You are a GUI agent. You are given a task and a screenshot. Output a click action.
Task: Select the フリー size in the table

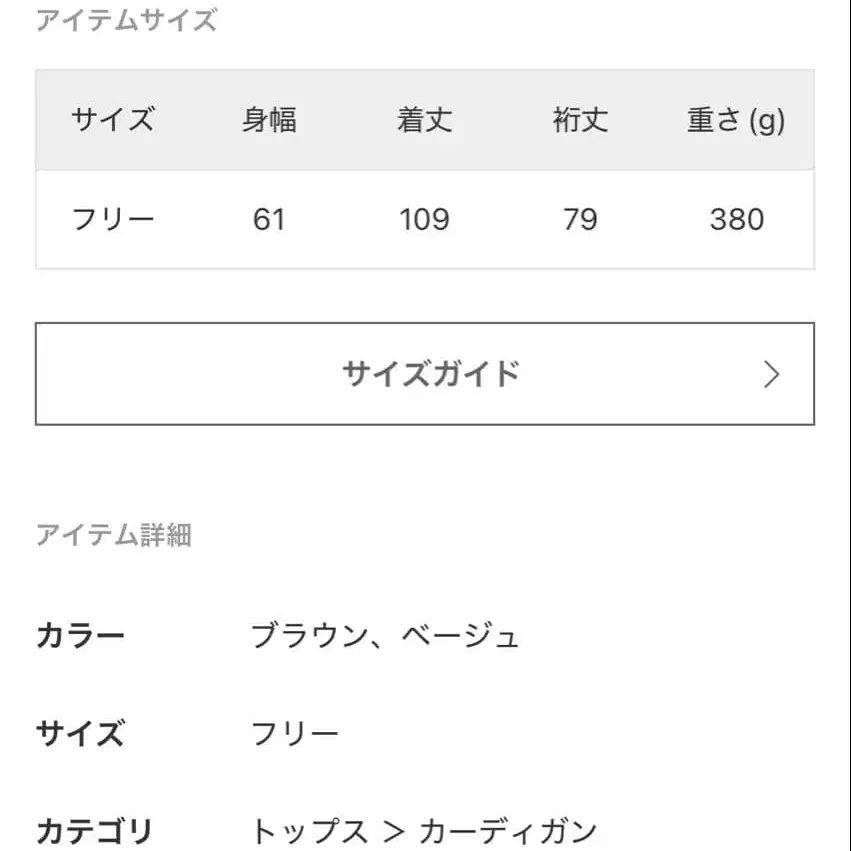click(113, 218)
